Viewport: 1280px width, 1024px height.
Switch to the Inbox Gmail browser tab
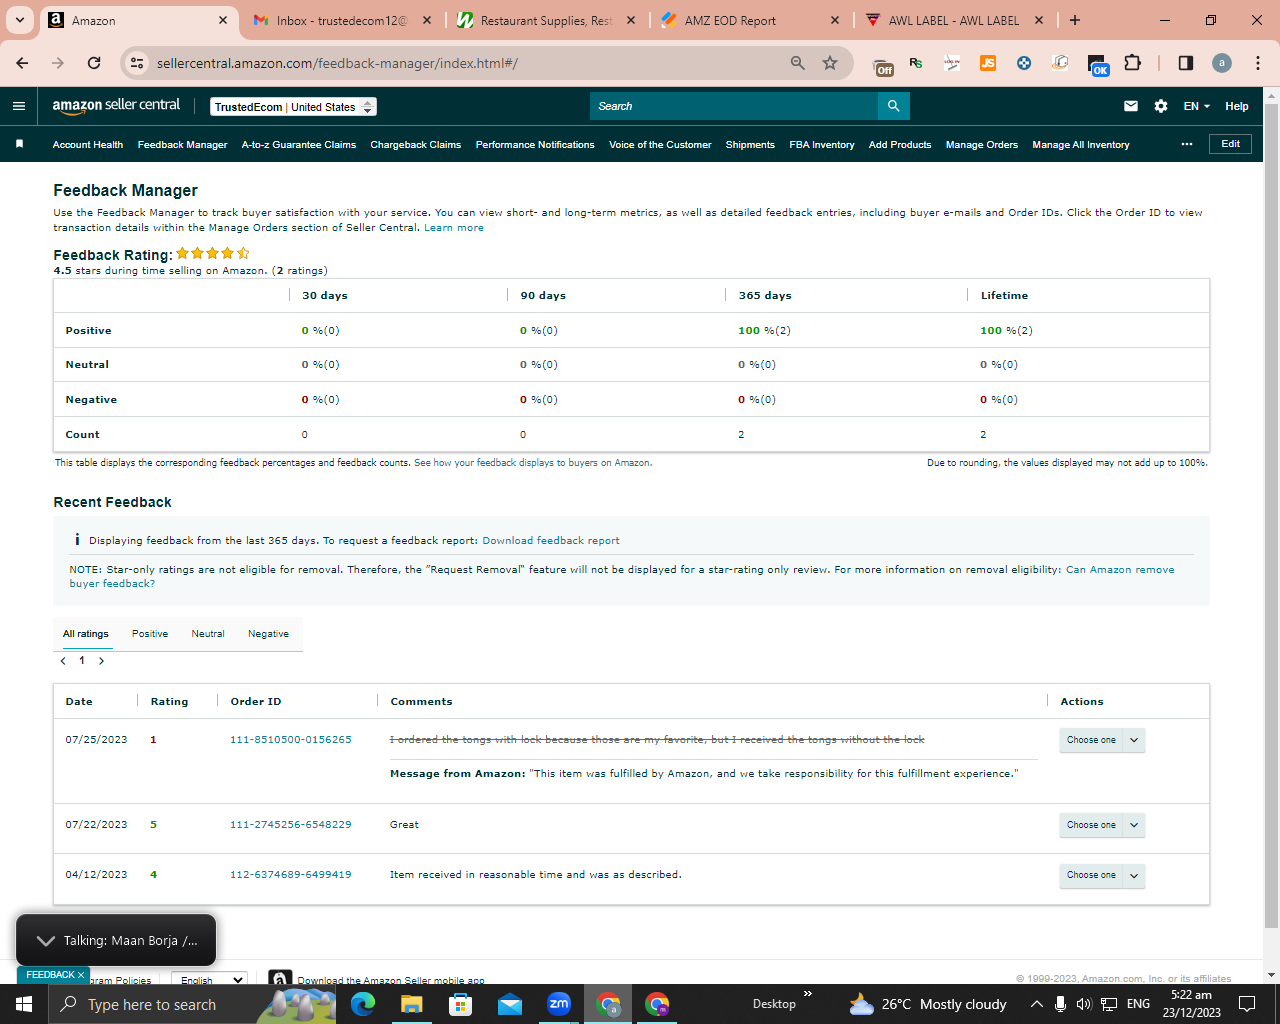[x=341, y=20]
